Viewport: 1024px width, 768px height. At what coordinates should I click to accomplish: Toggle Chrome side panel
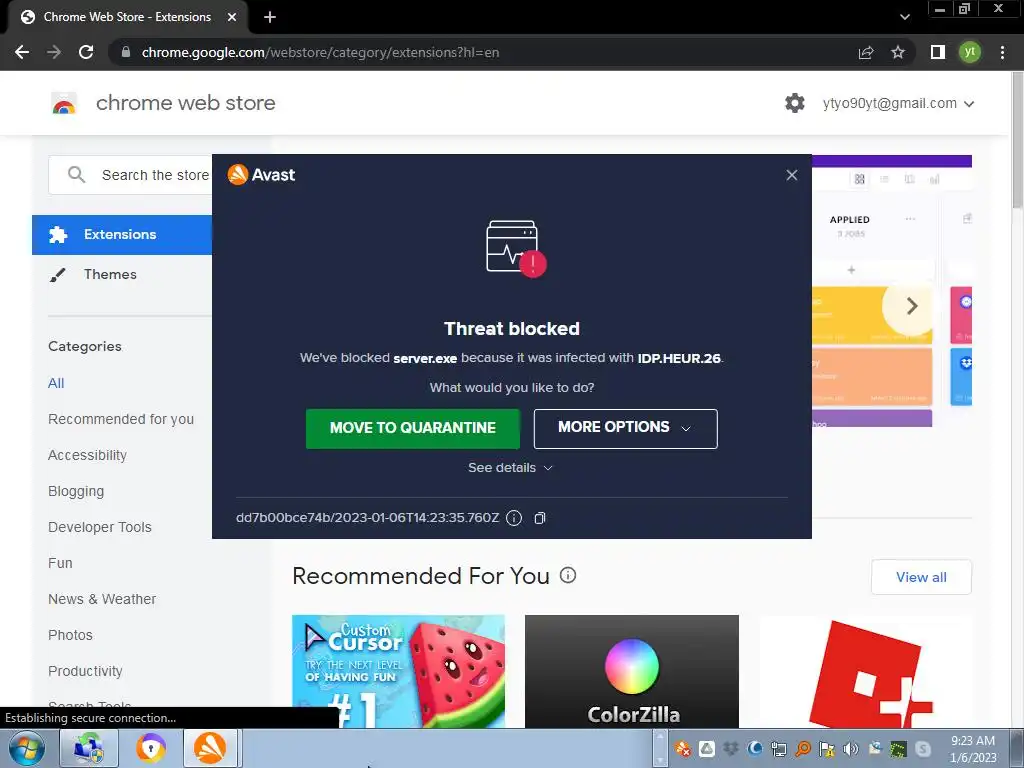[x=938, y=52]
